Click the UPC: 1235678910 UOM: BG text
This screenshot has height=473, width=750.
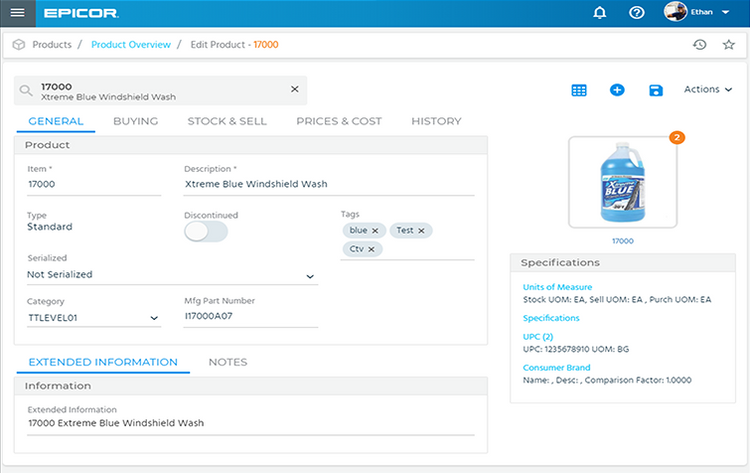point(576,349)
